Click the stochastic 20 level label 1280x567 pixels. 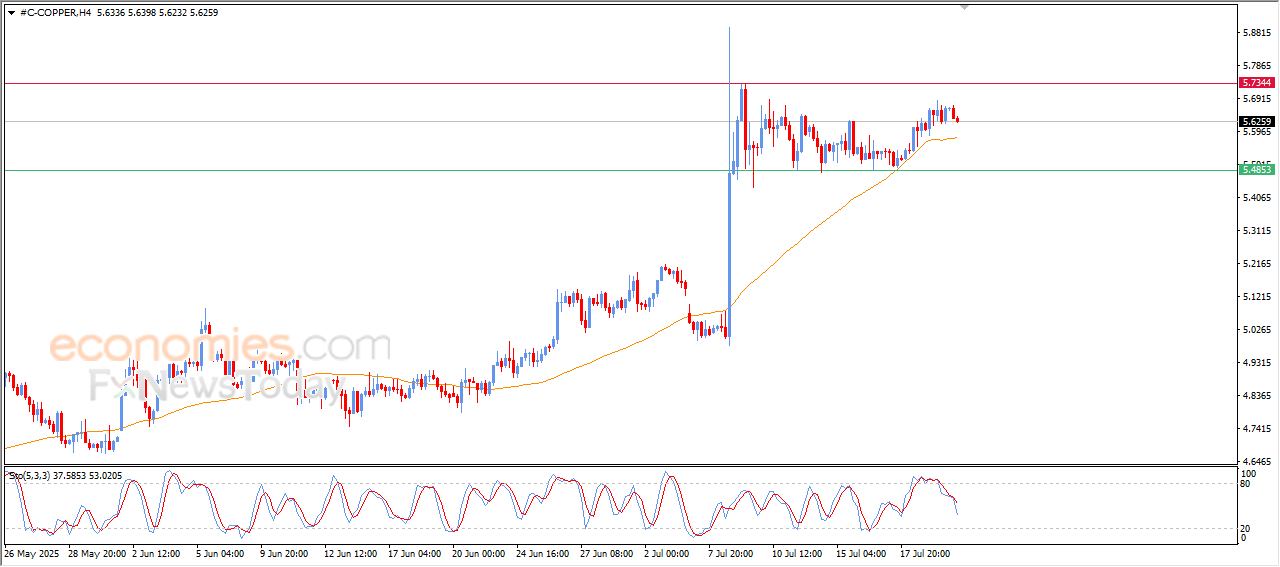click(1245, 528)
